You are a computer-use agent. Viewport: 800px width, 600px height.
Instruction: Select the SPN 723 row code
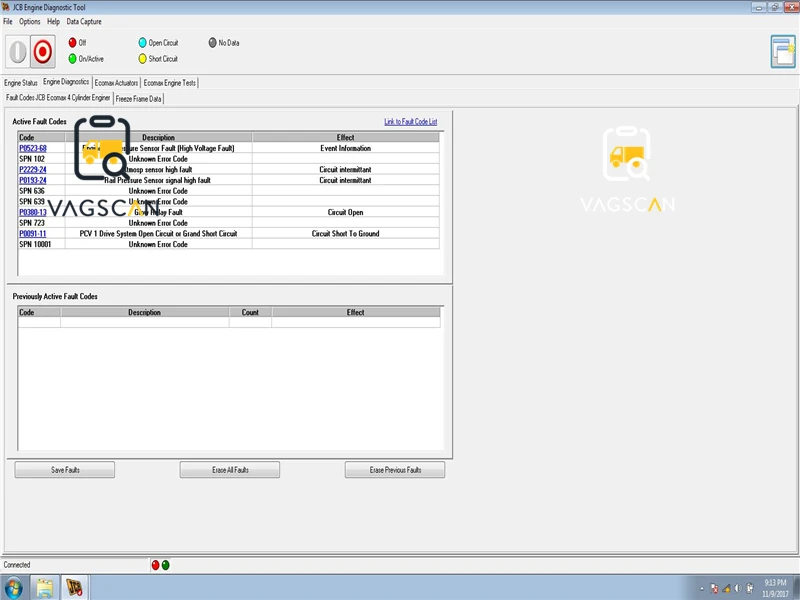click(32, 223)
